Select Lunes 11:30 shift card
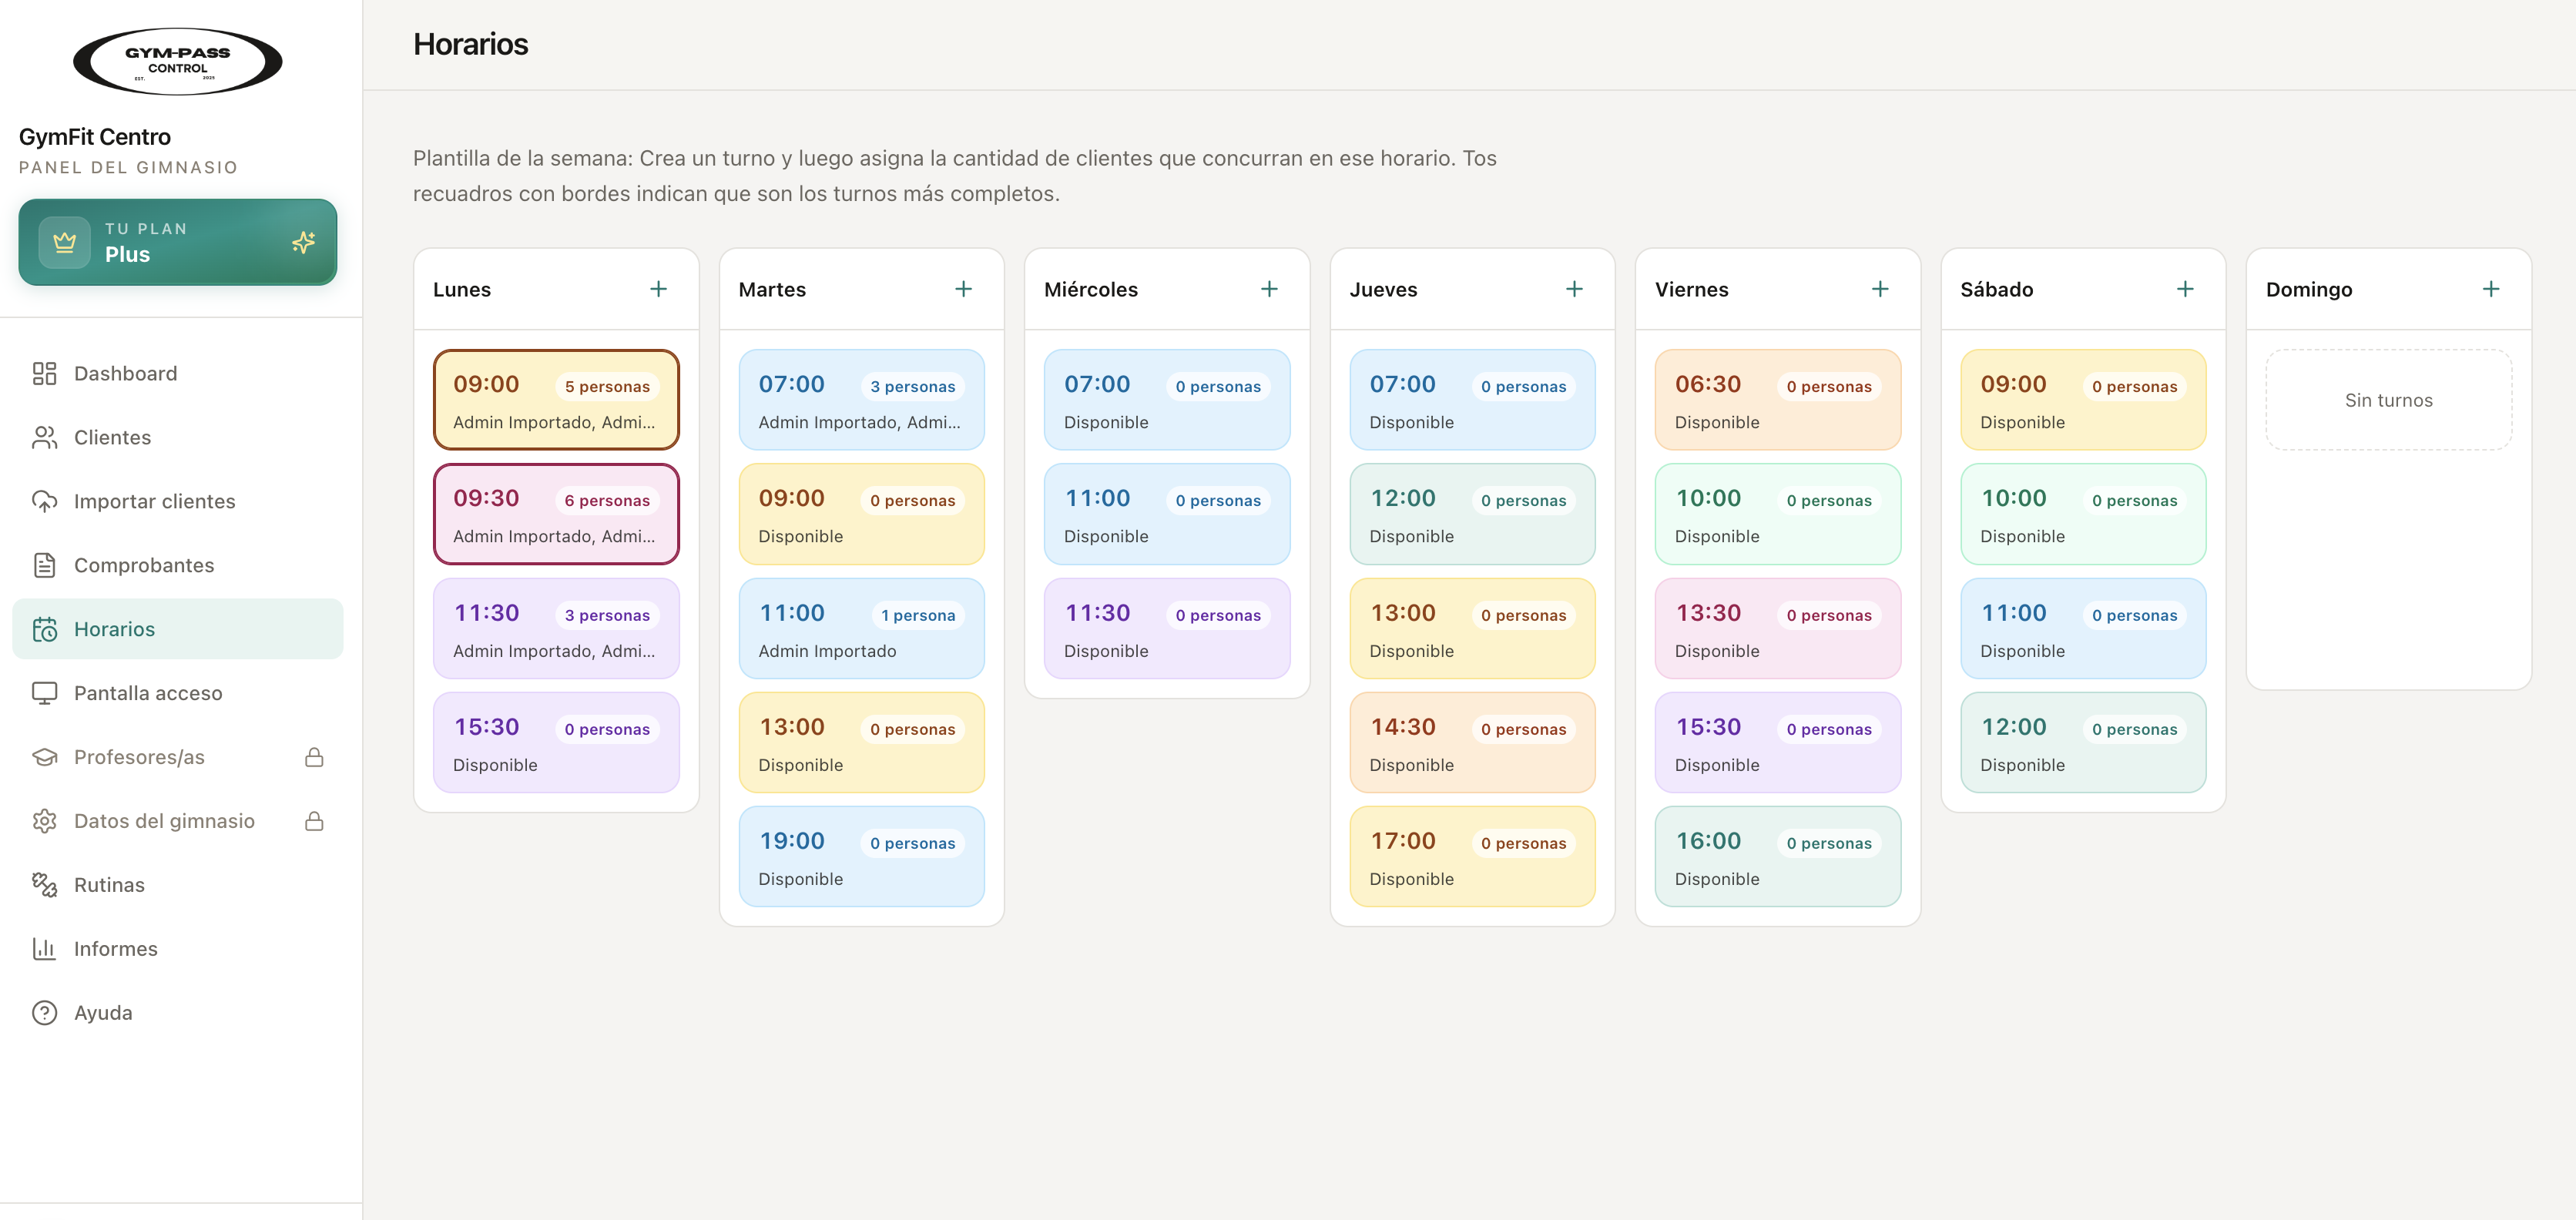 point(556,629)
